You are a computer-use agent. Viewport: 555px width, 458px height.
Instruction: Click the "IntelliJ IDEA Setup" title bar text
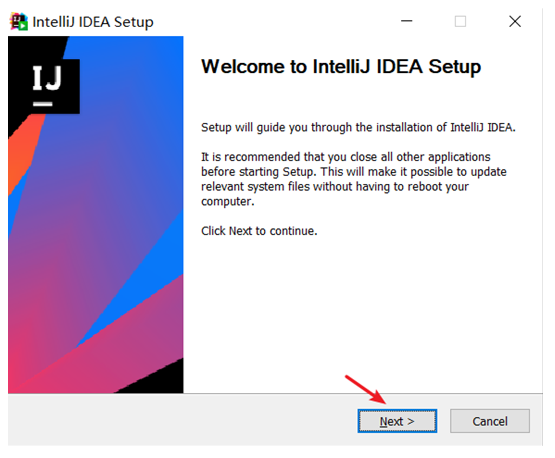click(x=93, y=22)
